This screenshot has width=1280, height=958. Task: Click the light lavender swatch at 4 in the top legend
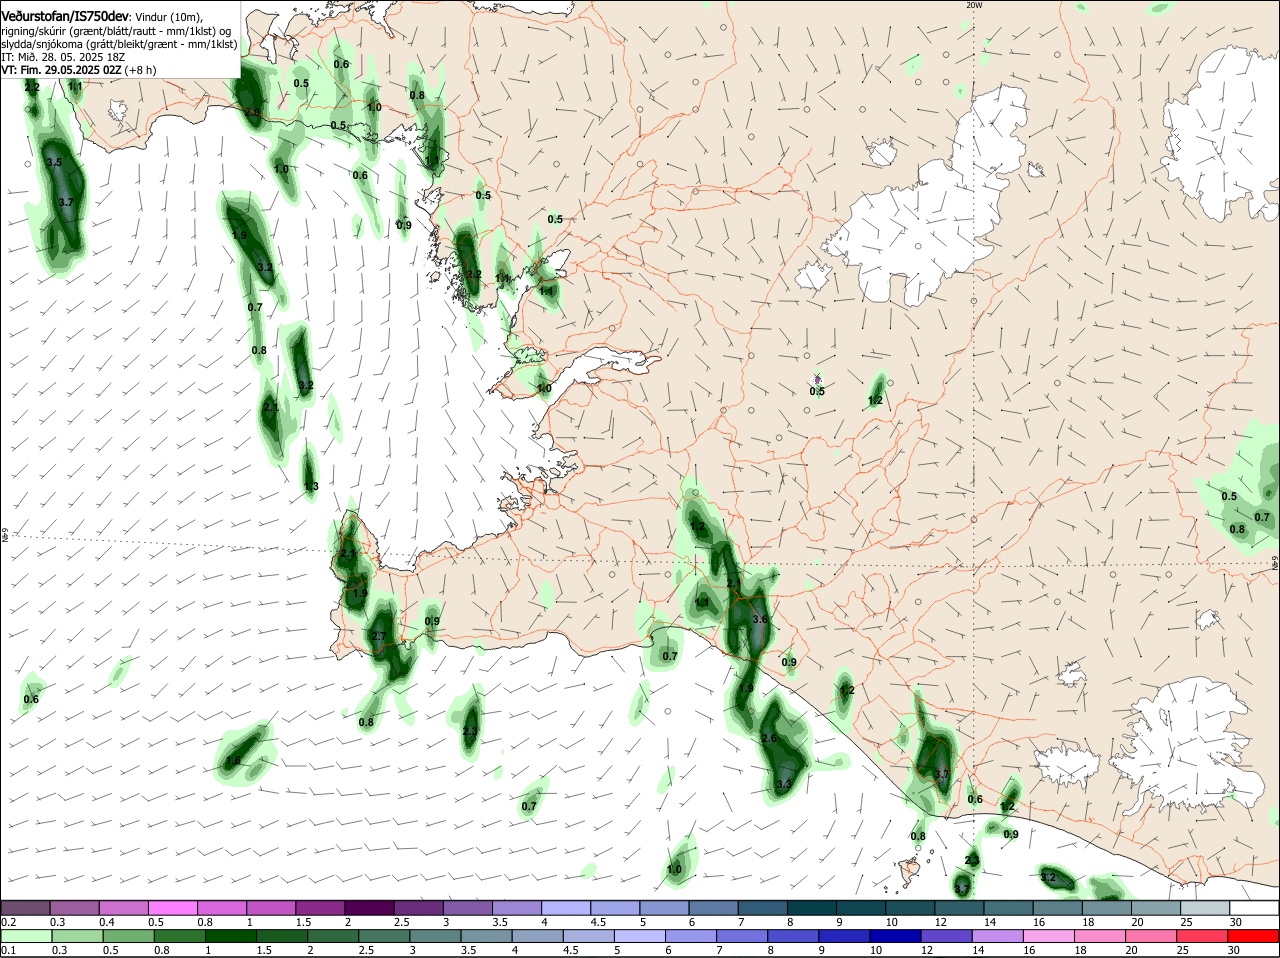tap(566, 907)
